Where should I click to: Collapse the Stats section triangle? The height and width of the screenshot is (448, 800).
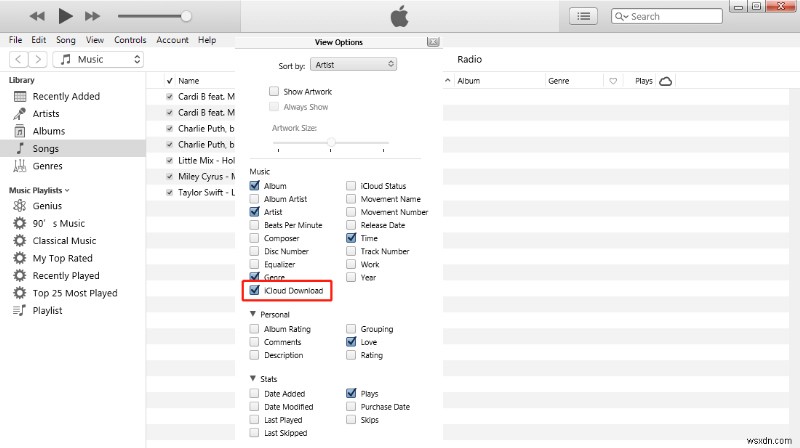253,379
